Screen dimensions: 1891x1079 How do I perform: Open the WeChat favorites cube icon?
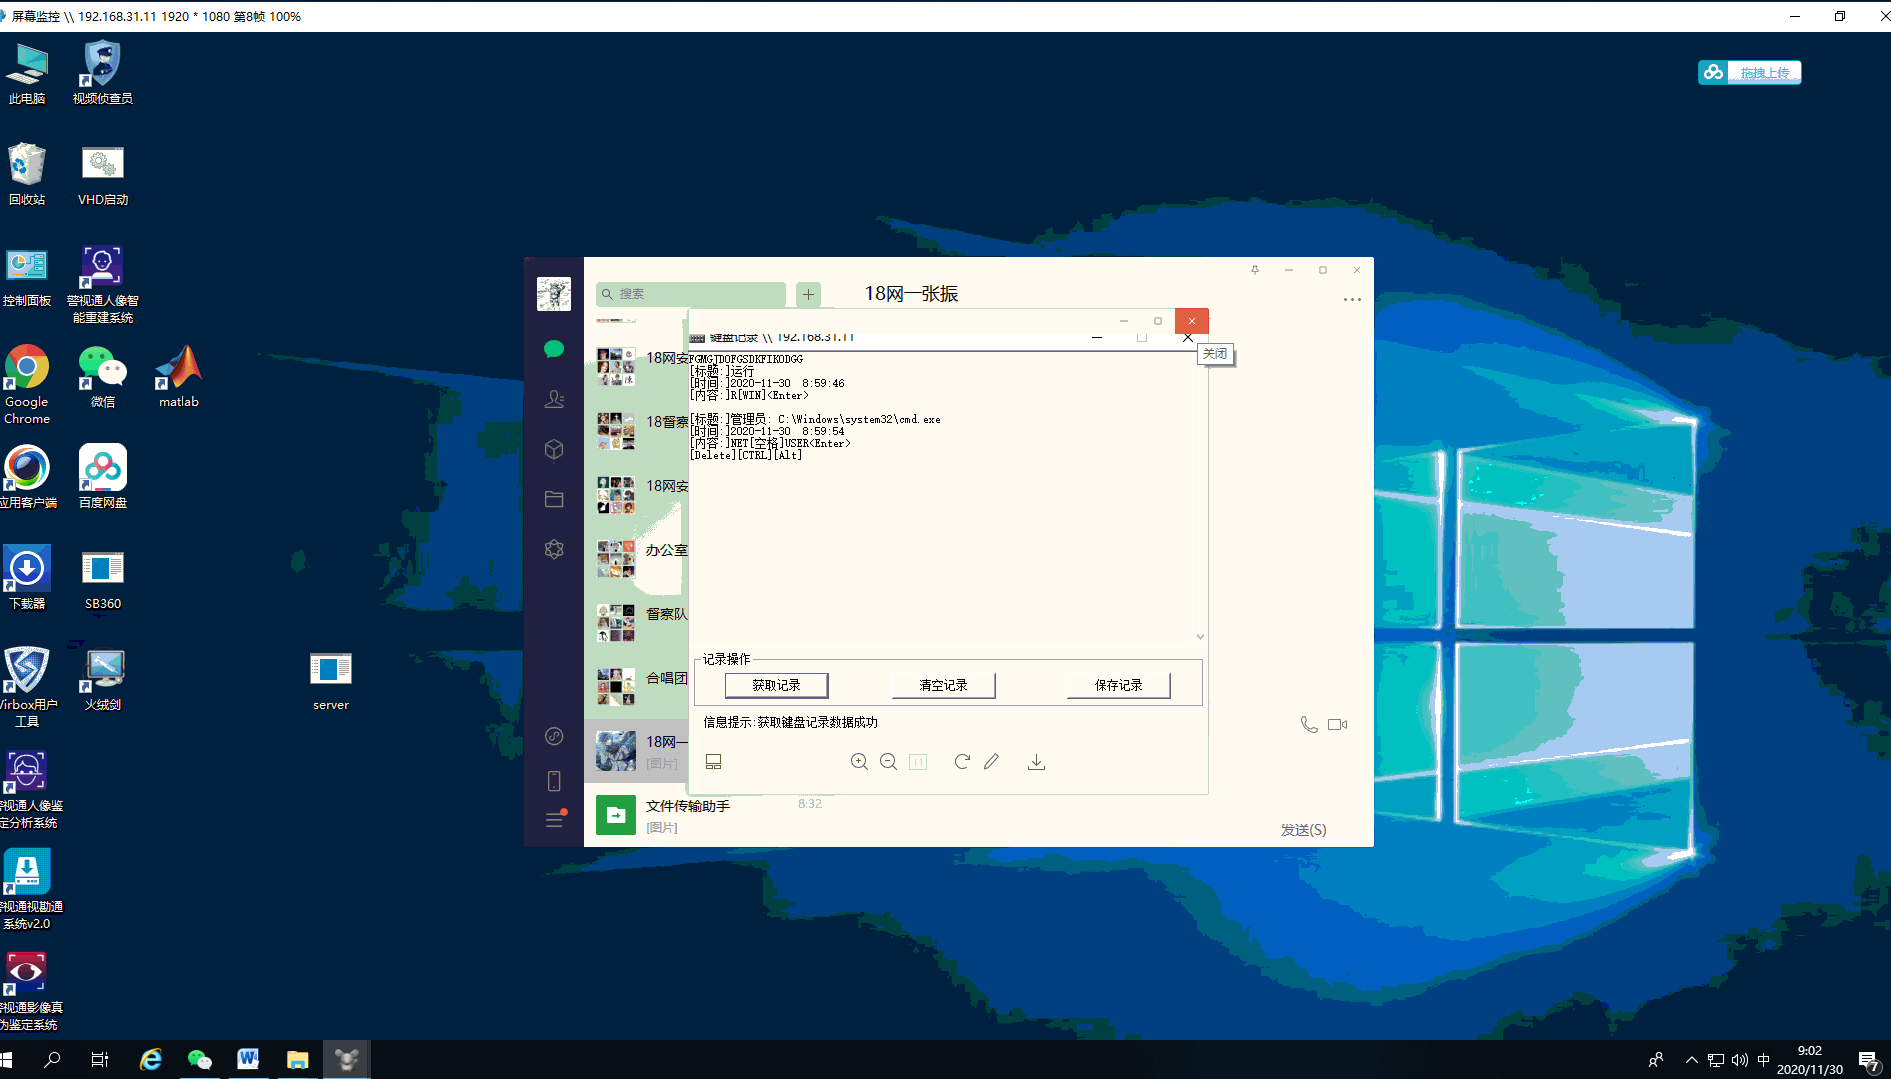554,449
